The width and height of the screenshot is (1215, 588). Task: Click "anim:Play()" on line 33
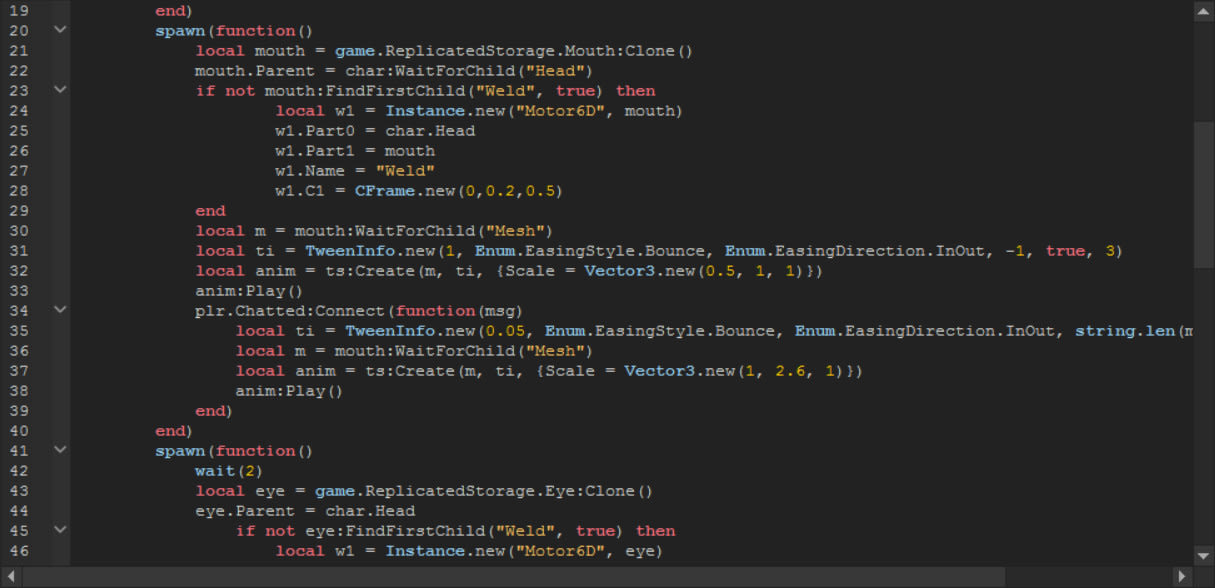point(249,290)
